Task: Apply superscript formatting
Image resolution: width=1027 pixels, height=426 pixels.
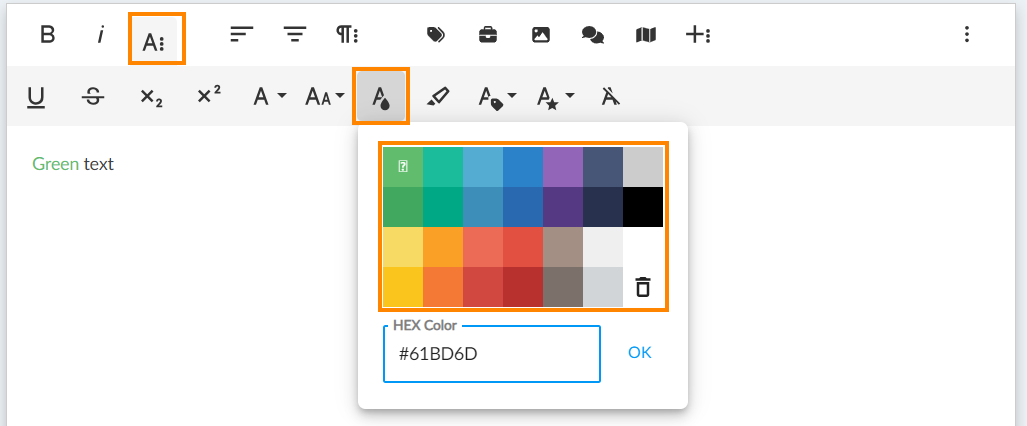Action: [x=209, y=96]
